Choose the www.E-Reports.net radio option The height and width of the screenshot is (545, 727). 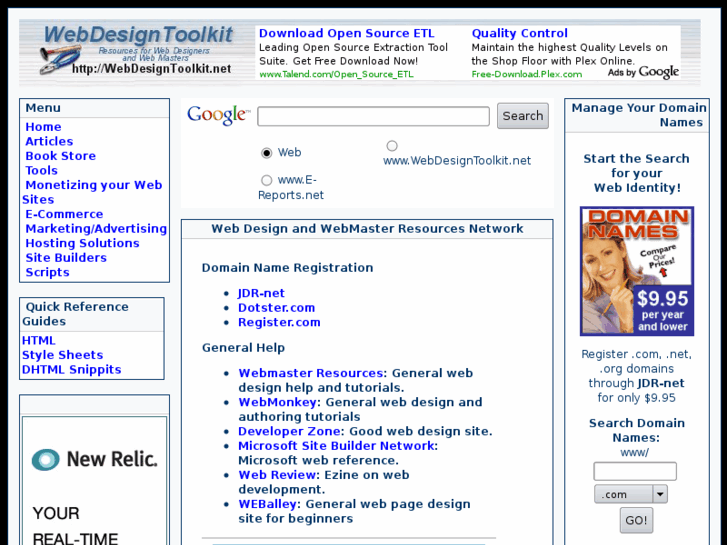click(x=266, y=181)
